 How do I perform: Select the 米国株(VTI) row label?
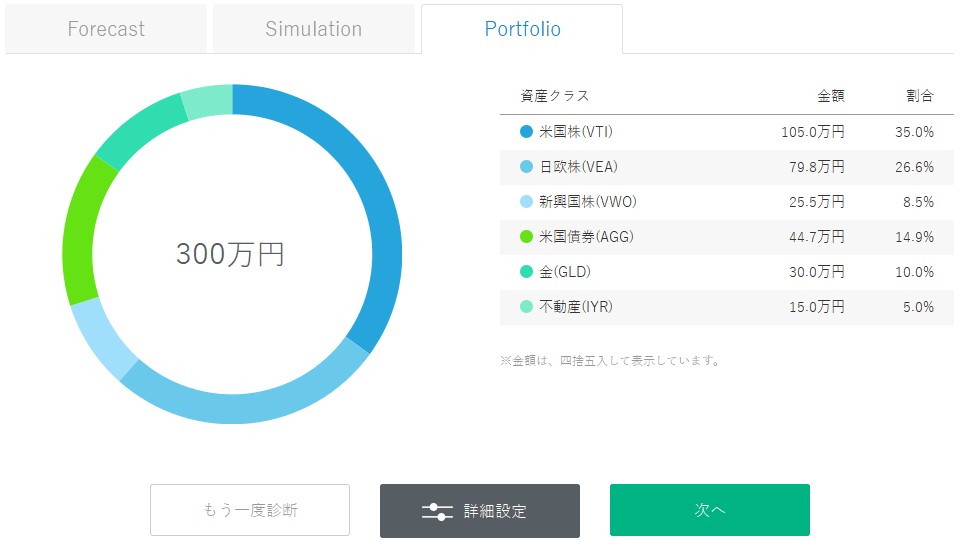(576, 132)
